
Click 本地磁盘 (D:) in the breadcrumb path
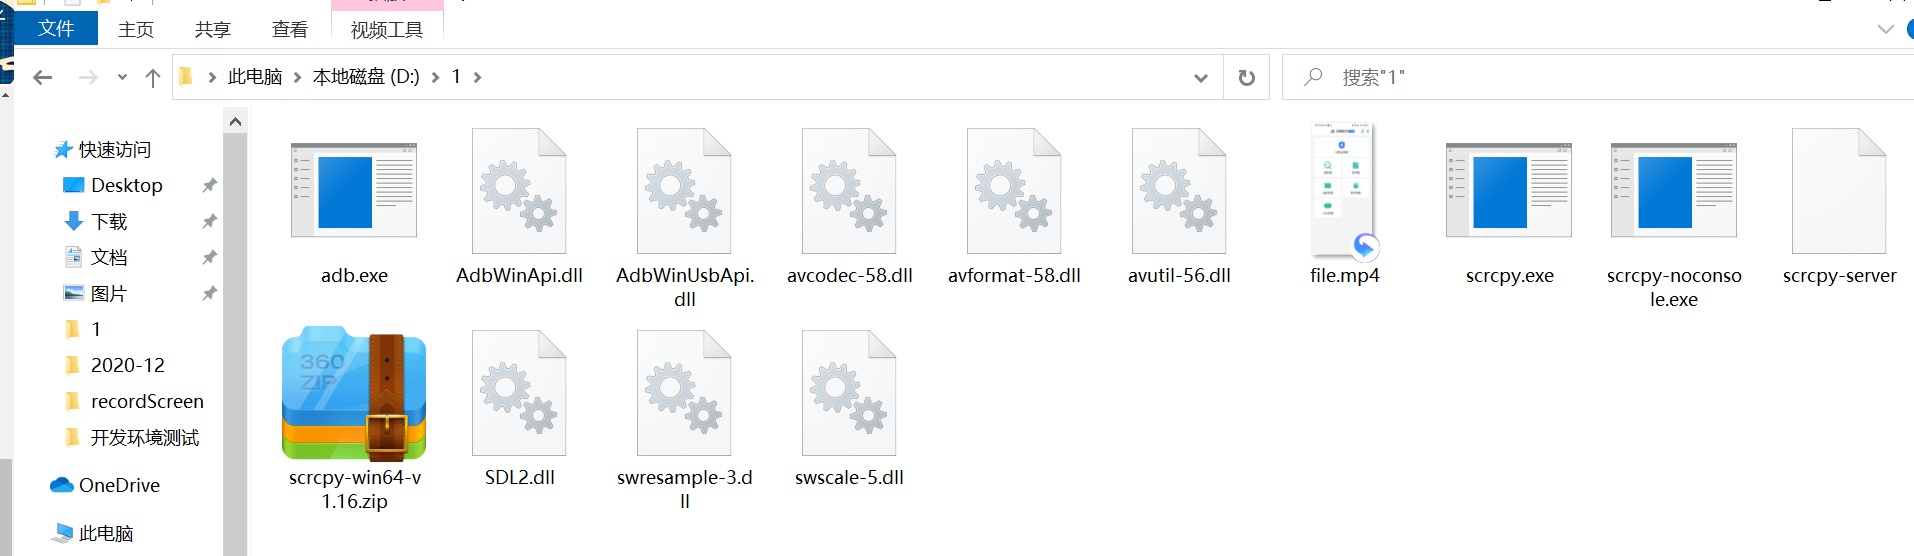click(366, 77)
